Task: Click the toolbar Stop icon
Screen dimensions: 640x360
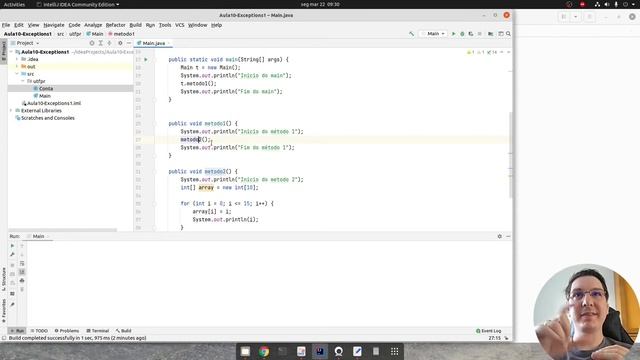Action: [x=480, y=34]
